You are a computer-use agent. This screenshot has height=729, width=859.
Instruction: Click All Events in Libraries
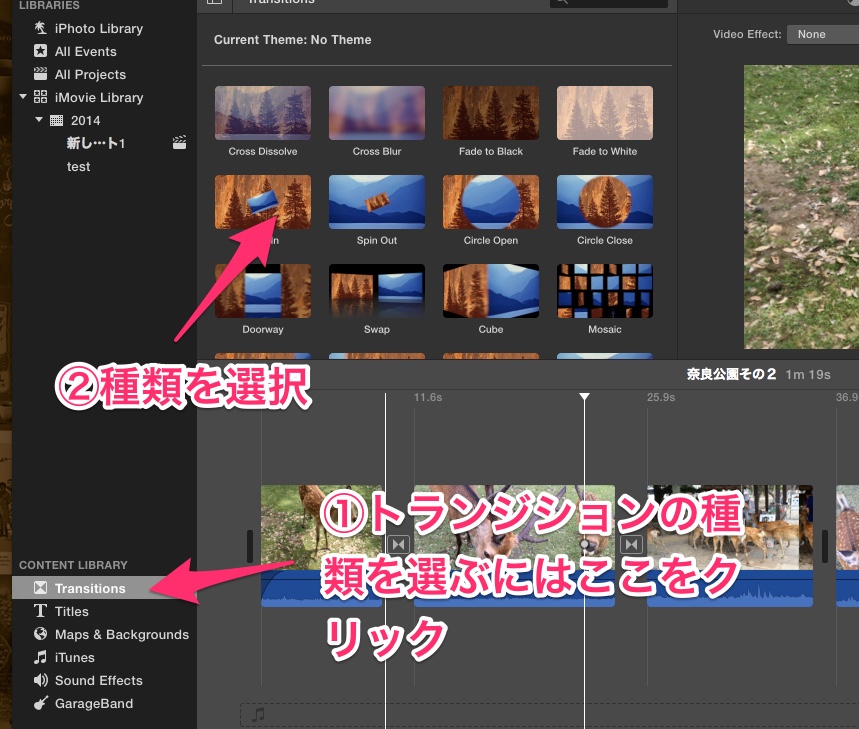(x=84, y=51)
